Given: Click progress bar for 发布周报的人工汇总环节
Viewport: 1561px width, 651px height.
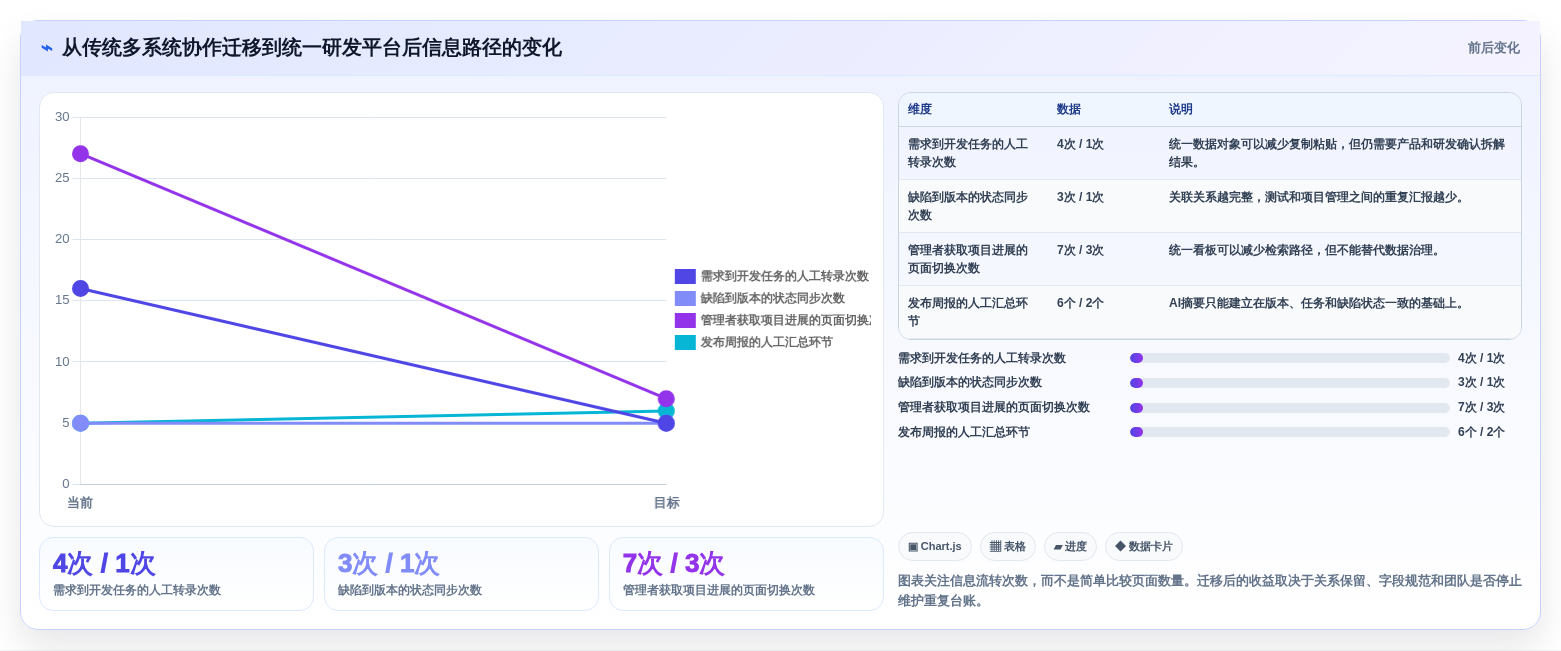Looking at the screenshot, I should pos(1290,432).
